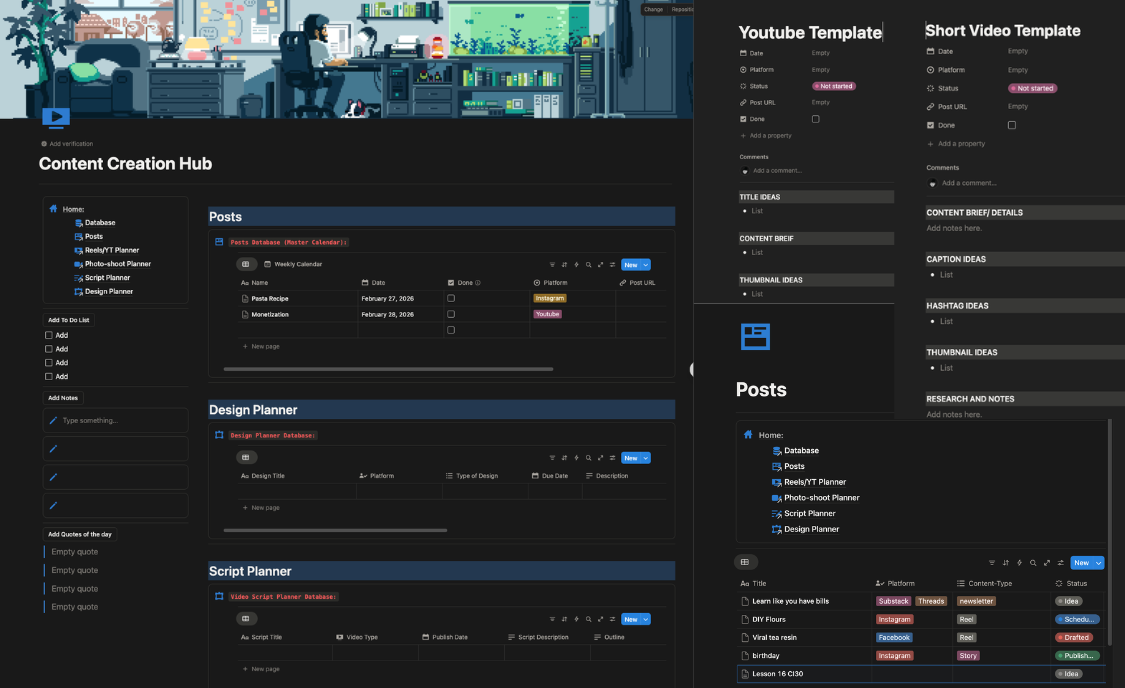The image size is (1125, 688).
Task: Click the blue video page icon below cover
Action: pos(56,118)
